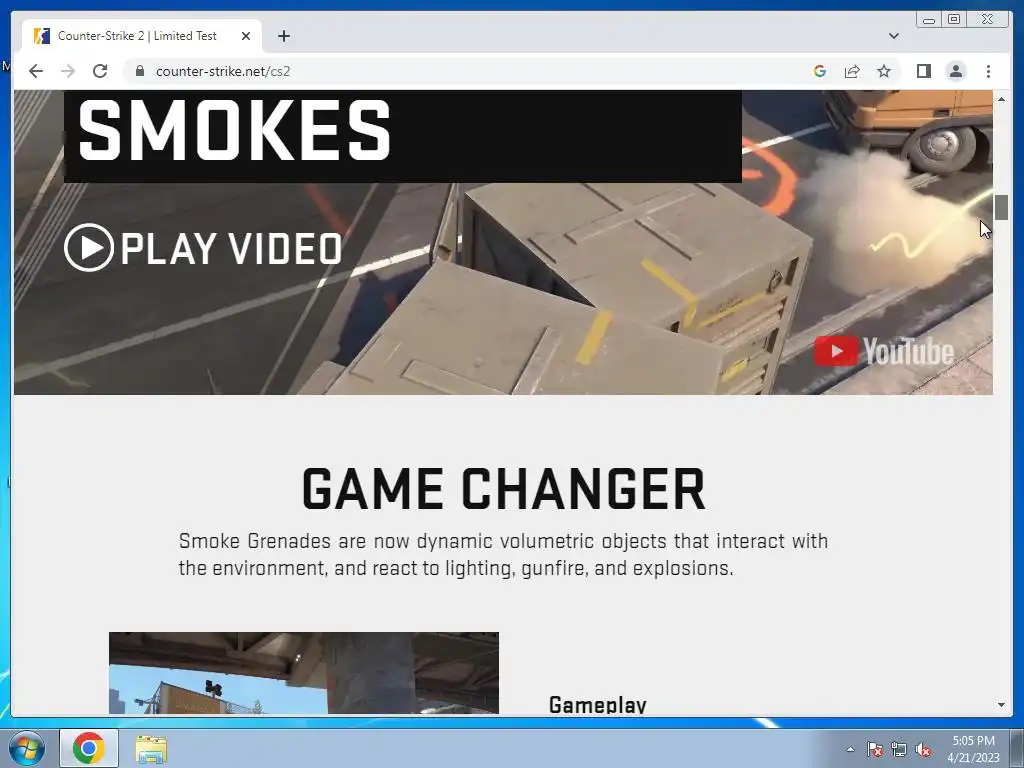The height and width of the screenshot is (768, 1024).
Task: Click the page scrollbar thumb
Action: [1002, 207]
